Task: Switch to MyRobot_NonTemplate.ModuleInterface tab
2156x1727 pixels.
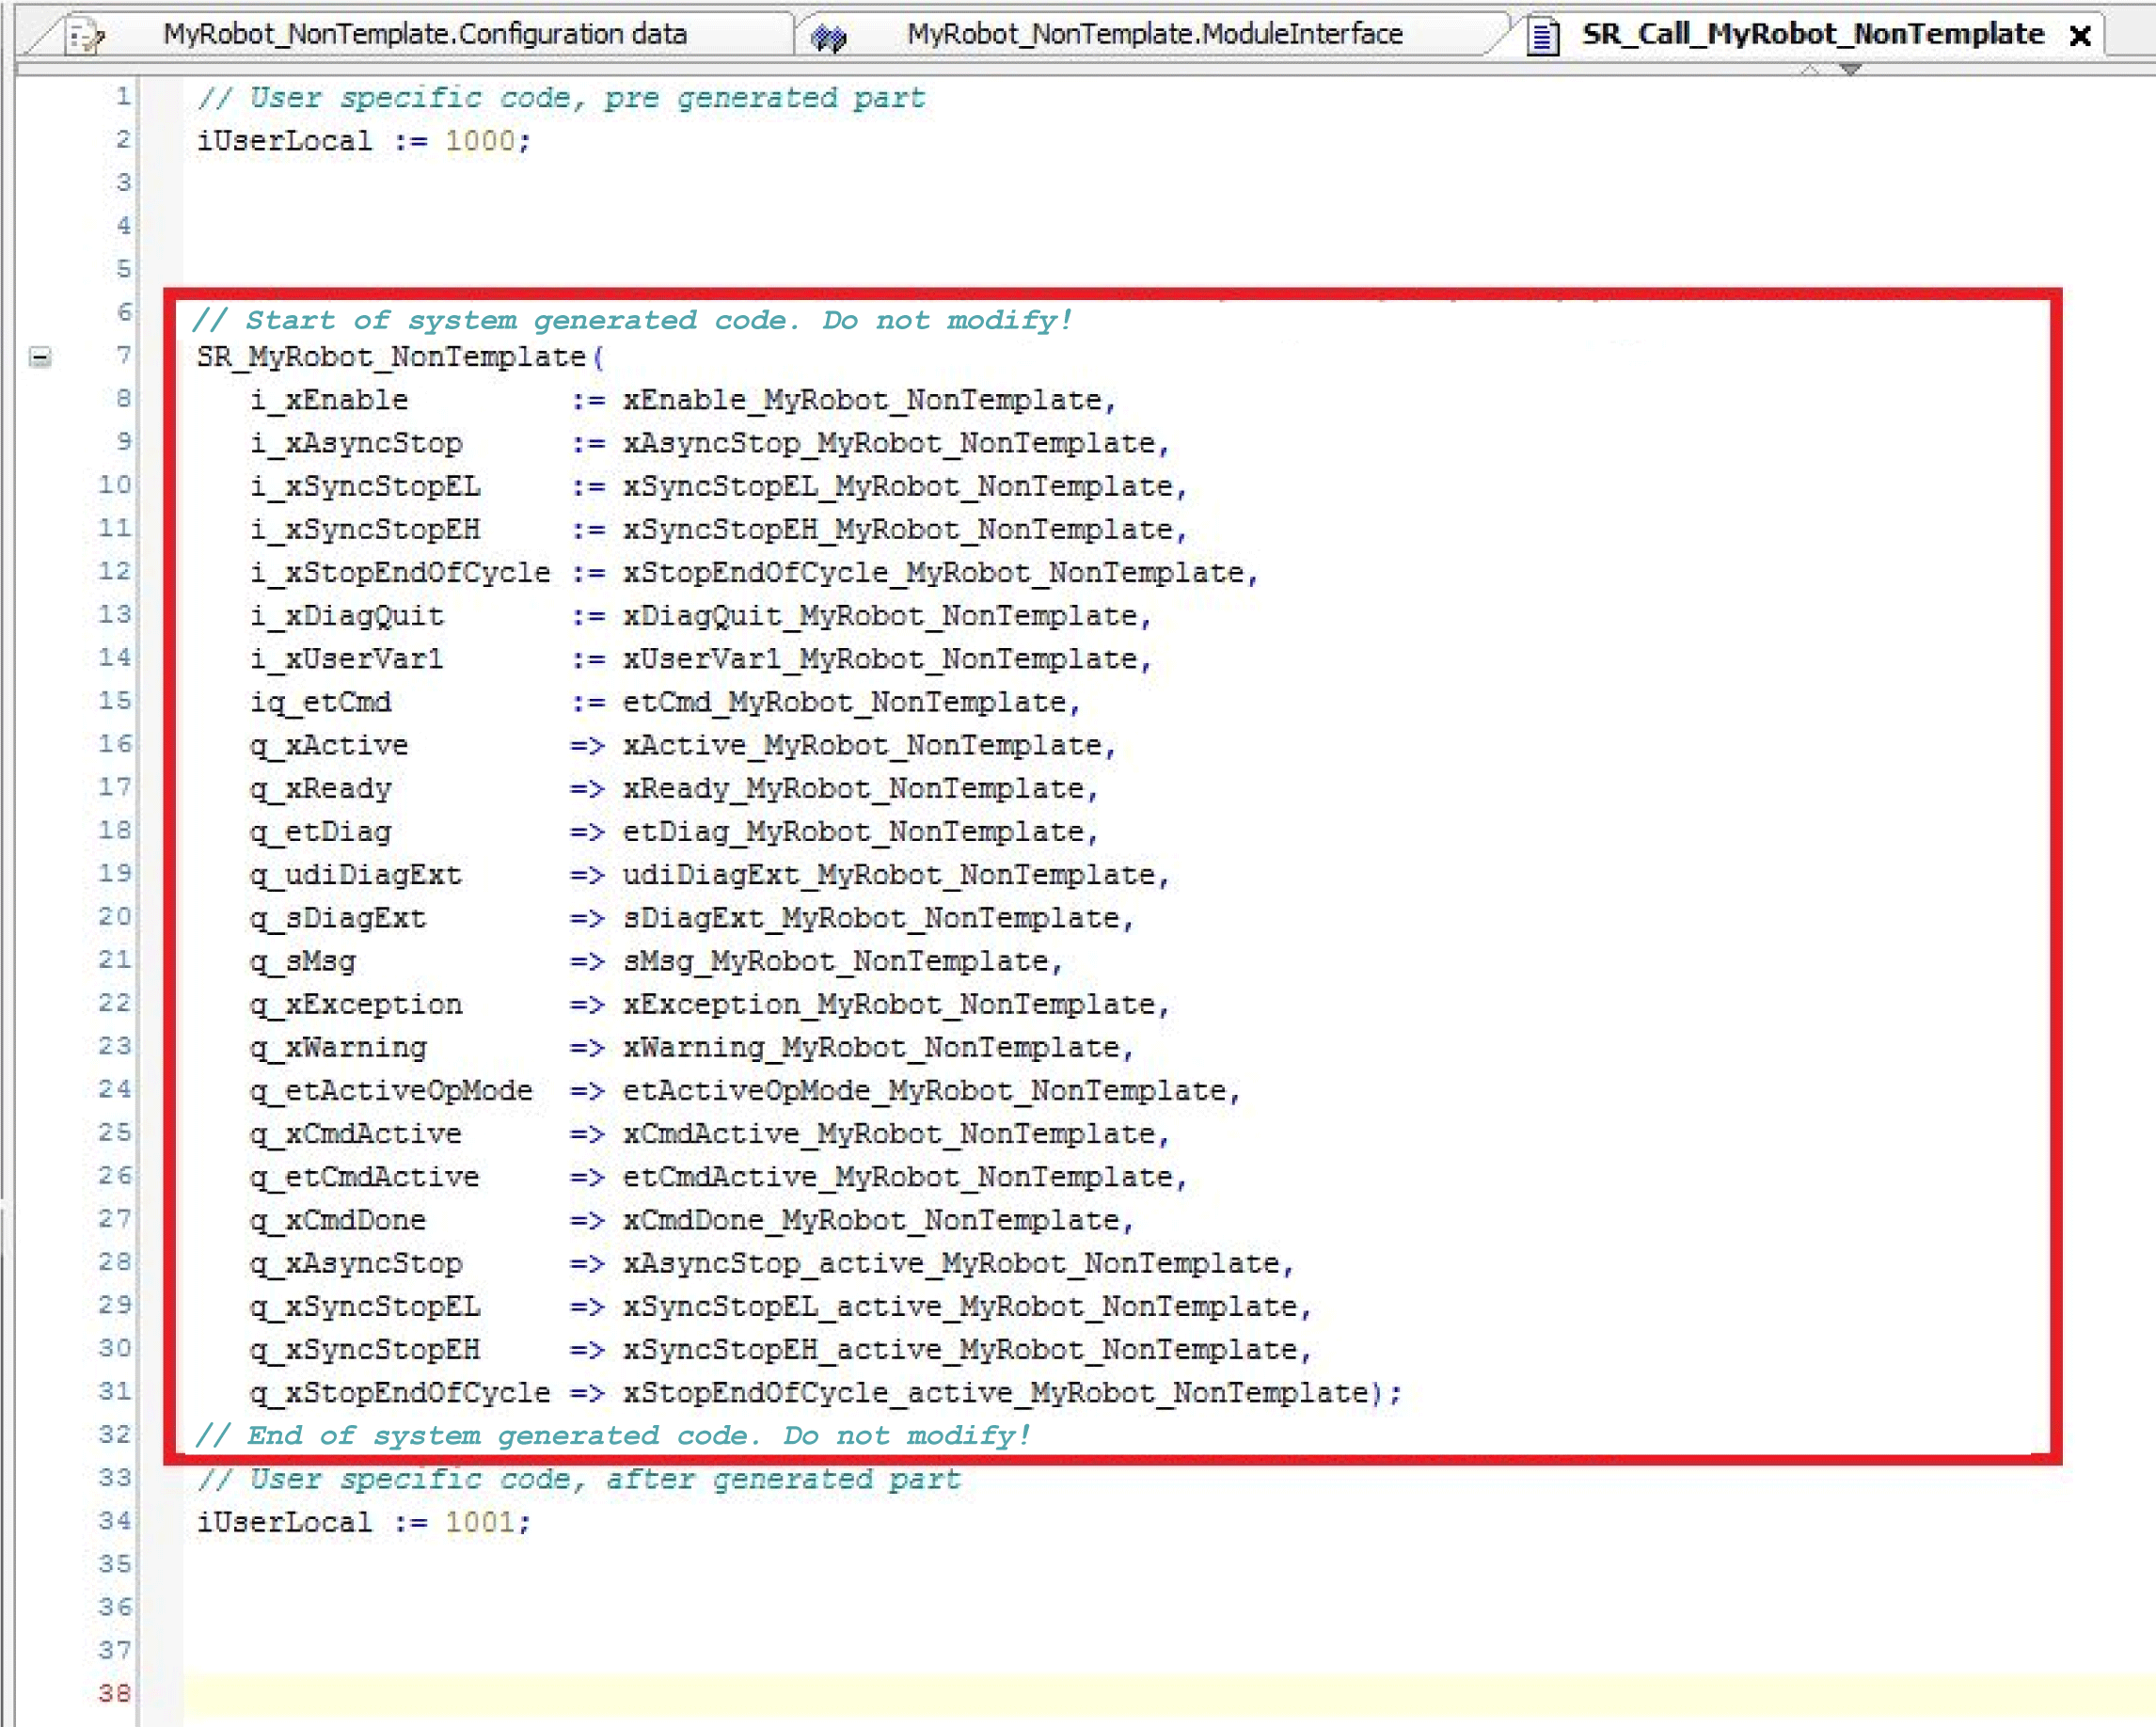Action: point(1154,34)
